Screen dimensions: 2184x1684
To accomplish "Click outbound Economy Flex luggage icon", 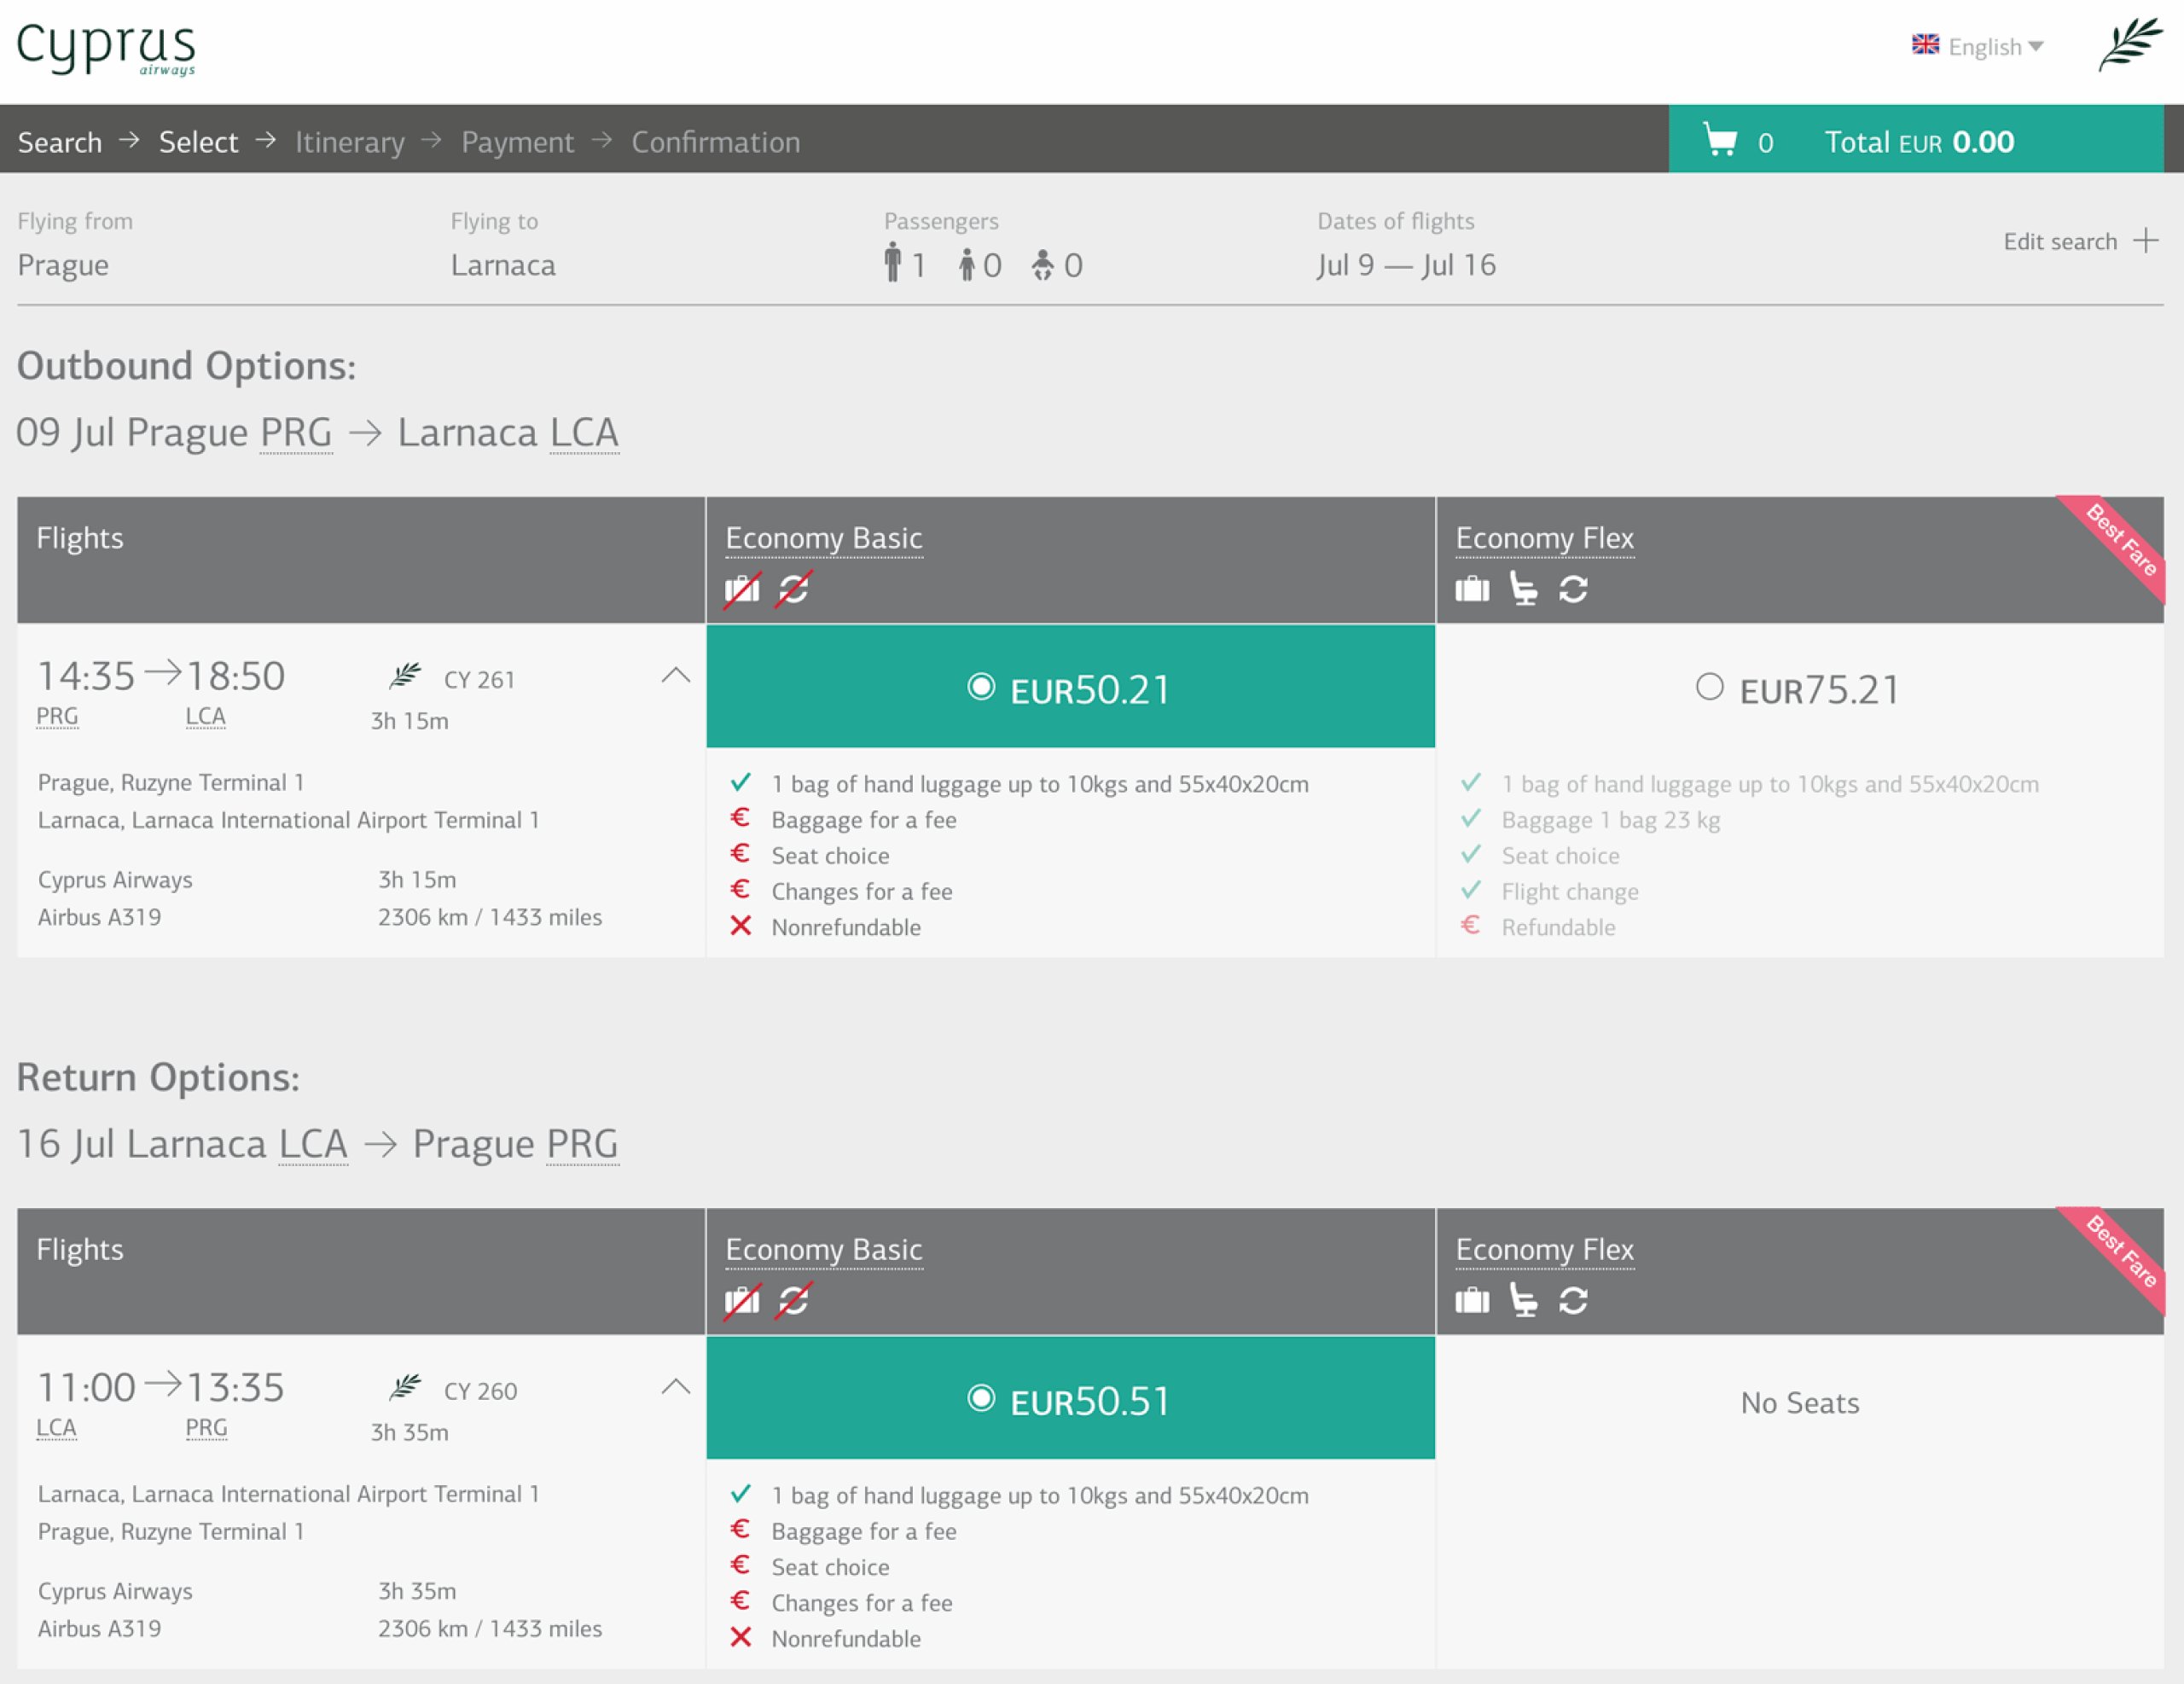I will coord(1472,589).
